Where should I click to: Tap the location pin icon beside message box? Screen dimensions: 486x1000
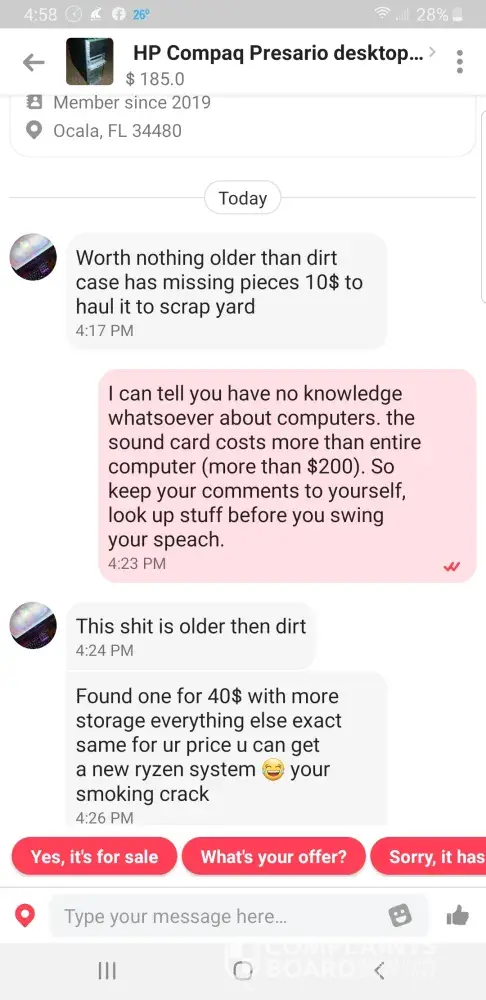24,916
